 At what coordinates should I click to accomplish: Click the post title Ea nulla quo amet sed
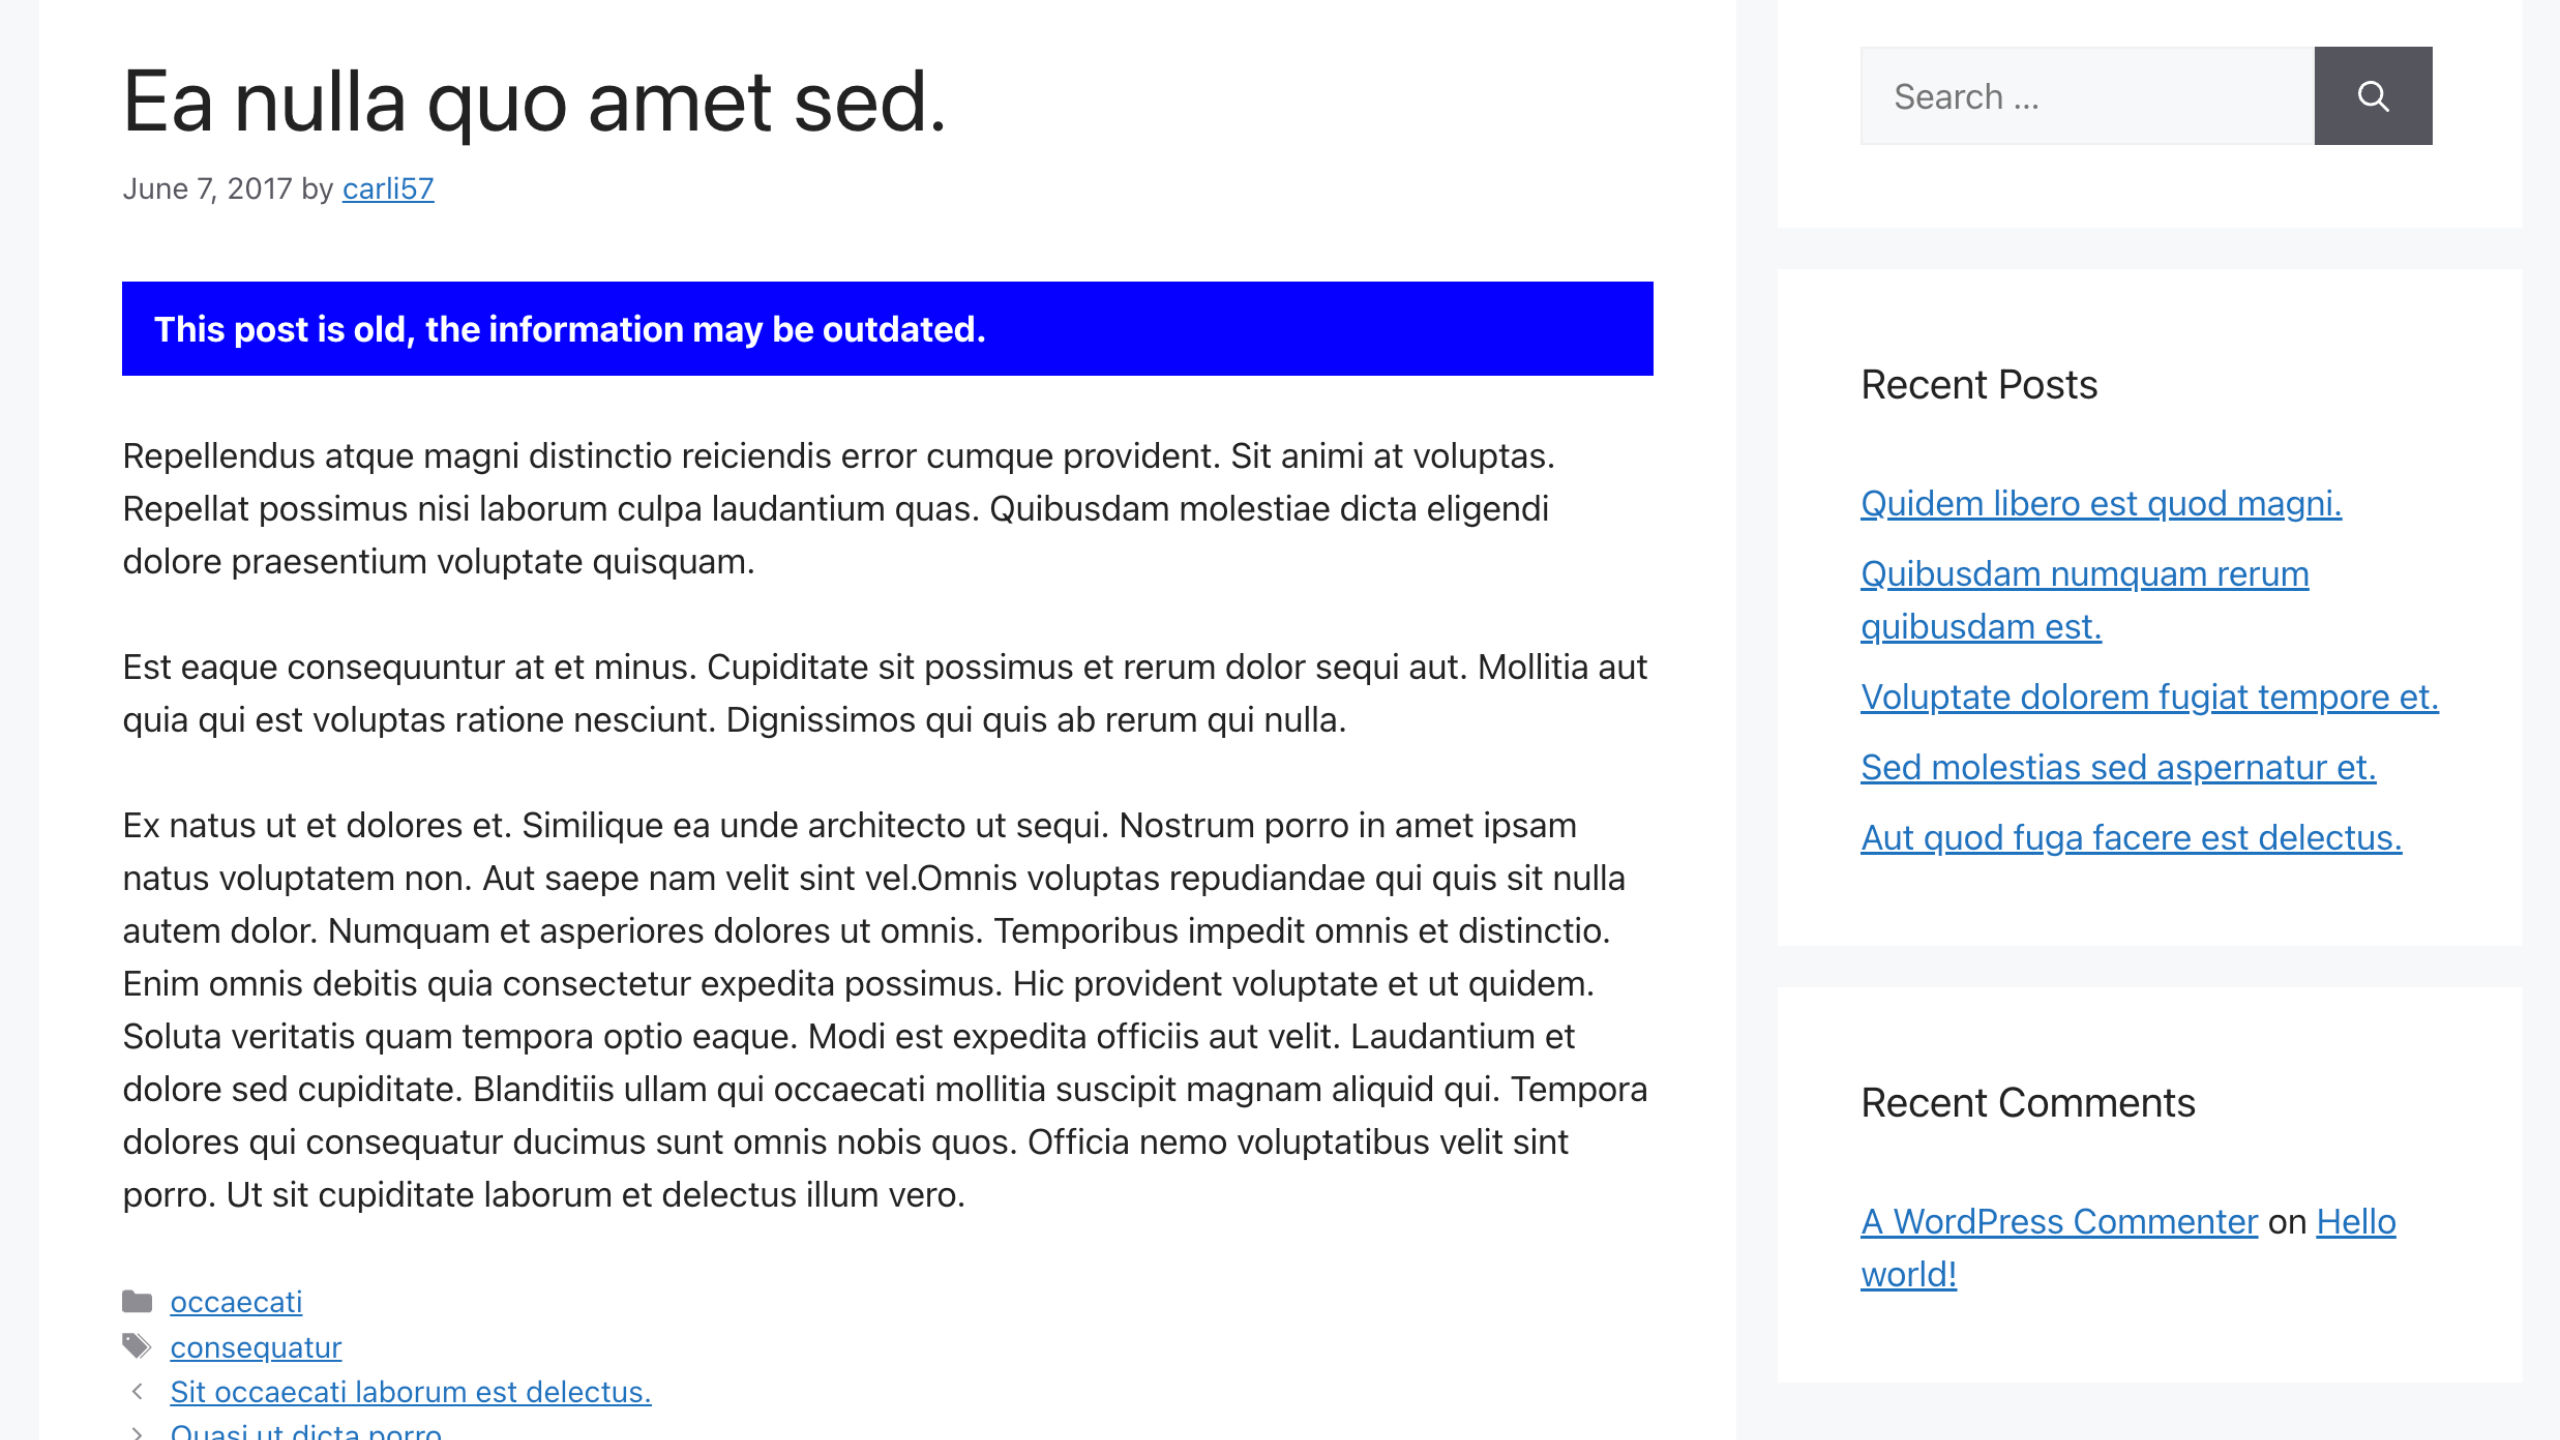pyautogui.click(x=534, y=102)
